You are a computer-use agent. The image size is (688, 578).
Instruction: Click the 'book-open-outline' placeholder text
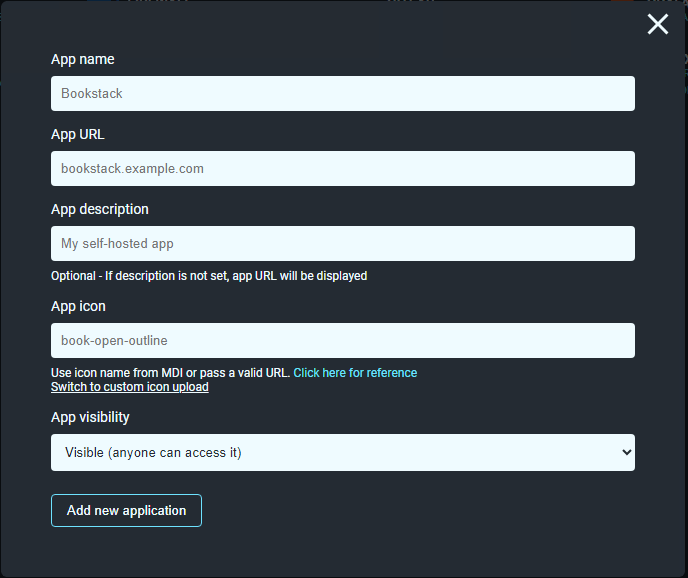coord(114,341)
